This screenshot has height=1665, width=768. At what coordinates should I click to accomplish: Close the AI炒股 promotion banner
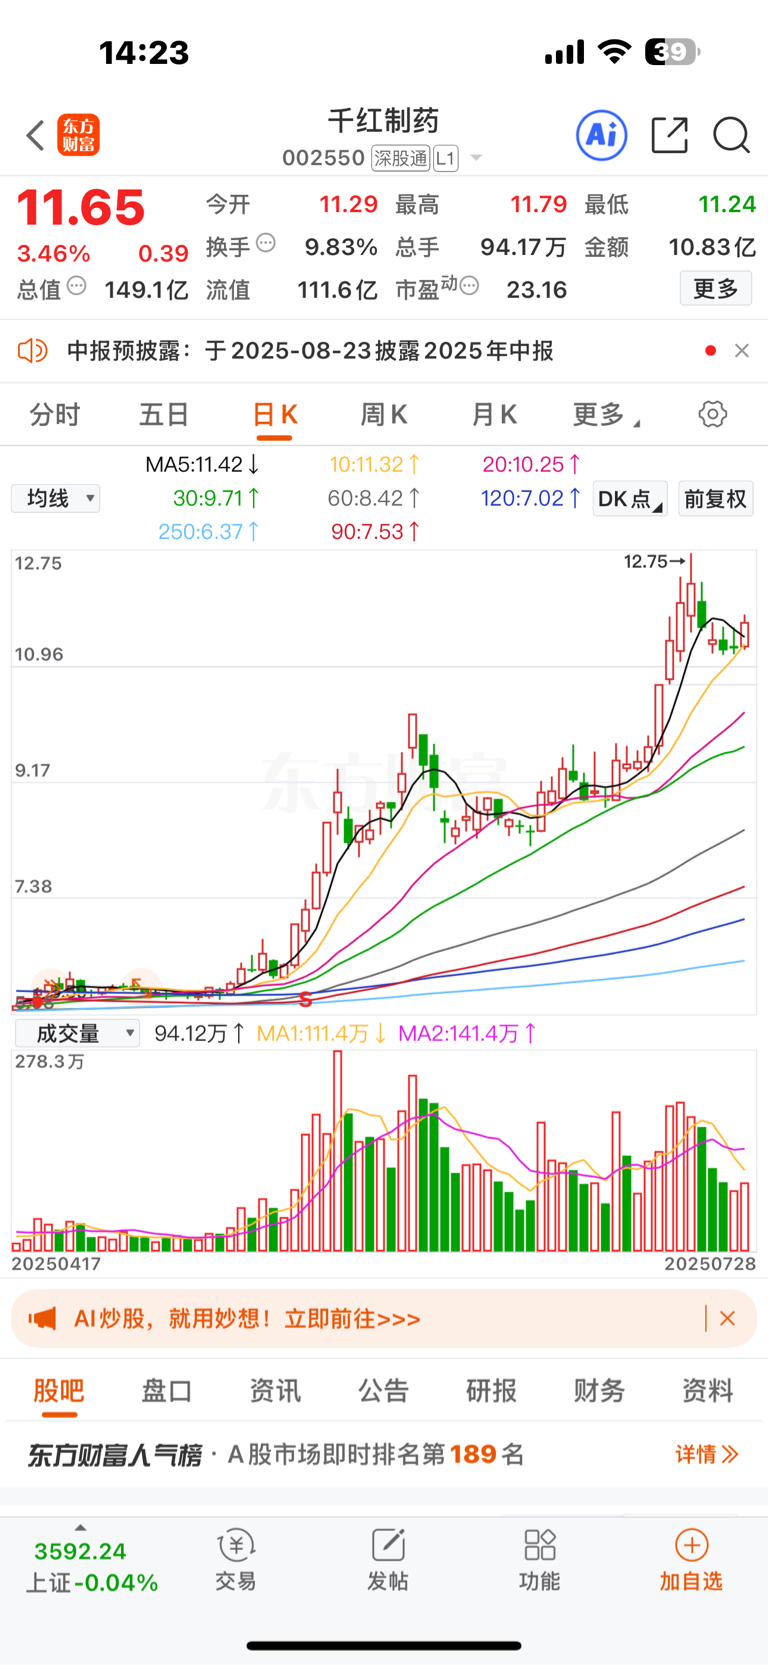pyautogui.click(x=728, y=1318)
